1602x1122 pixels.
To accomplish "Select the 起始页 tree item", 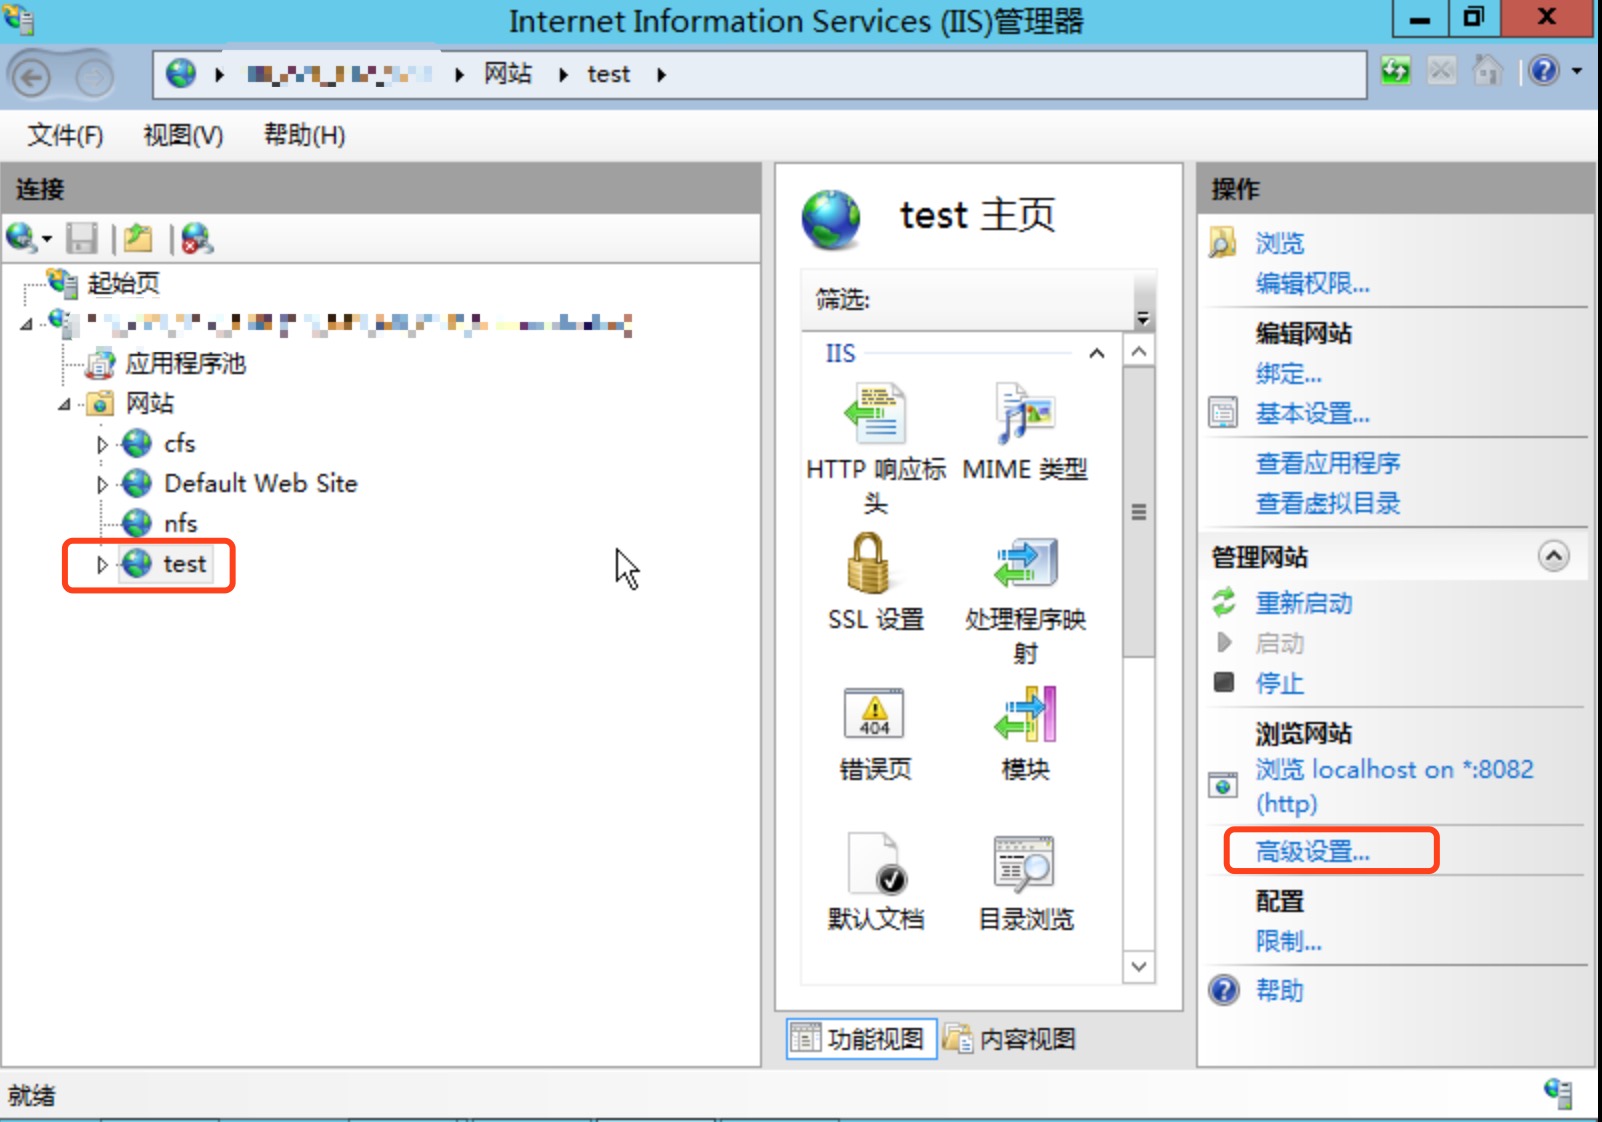I will tap(123, 284).
